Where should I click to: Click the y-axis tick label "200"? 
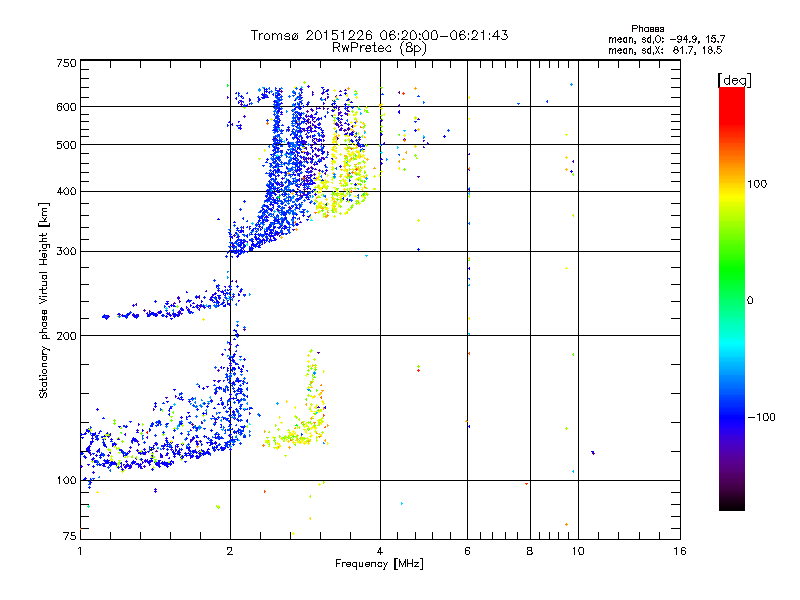click(66, 336)
